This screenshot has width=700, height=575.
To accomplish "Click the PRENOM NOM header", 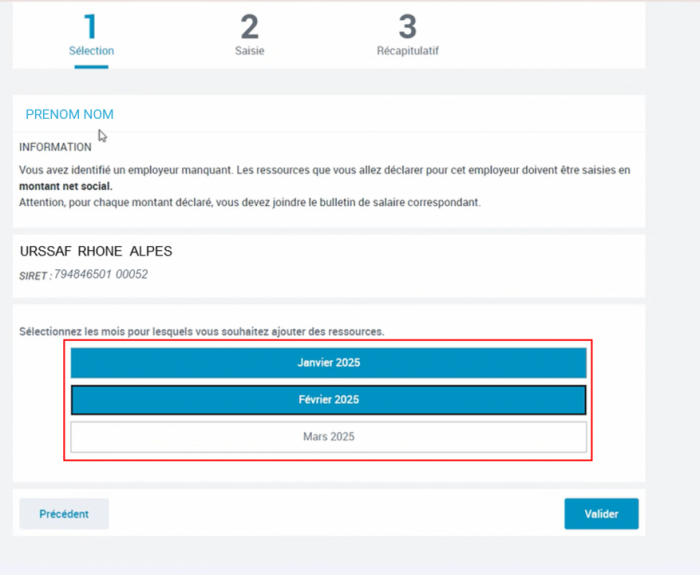I will (69, 115).
